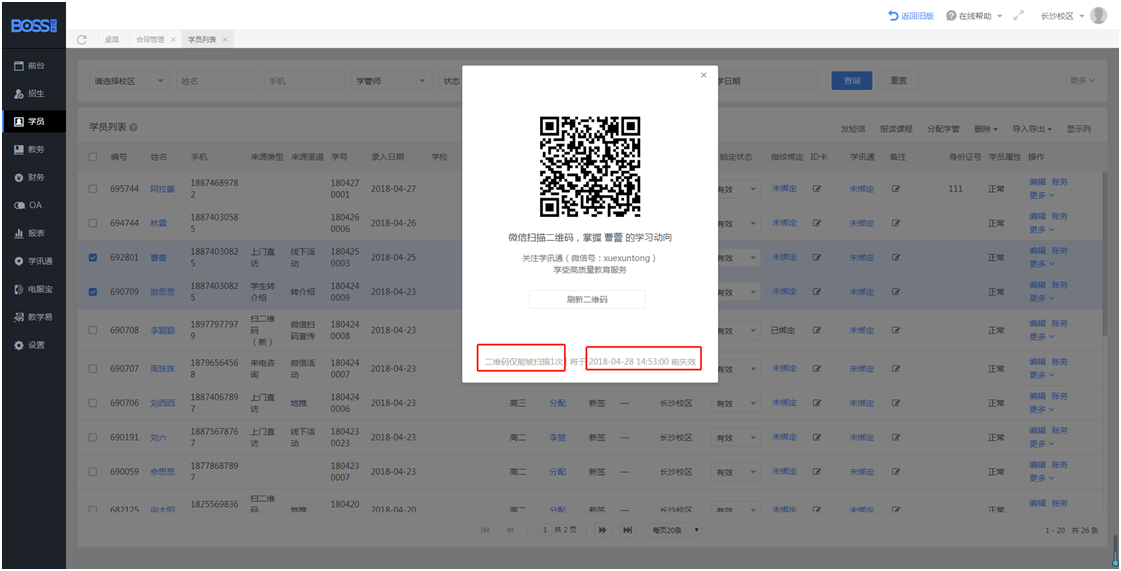Open student name link 阿拉蕾
Screen dimensions: 1121x571
pyautogui.click(x=162, y=189)
